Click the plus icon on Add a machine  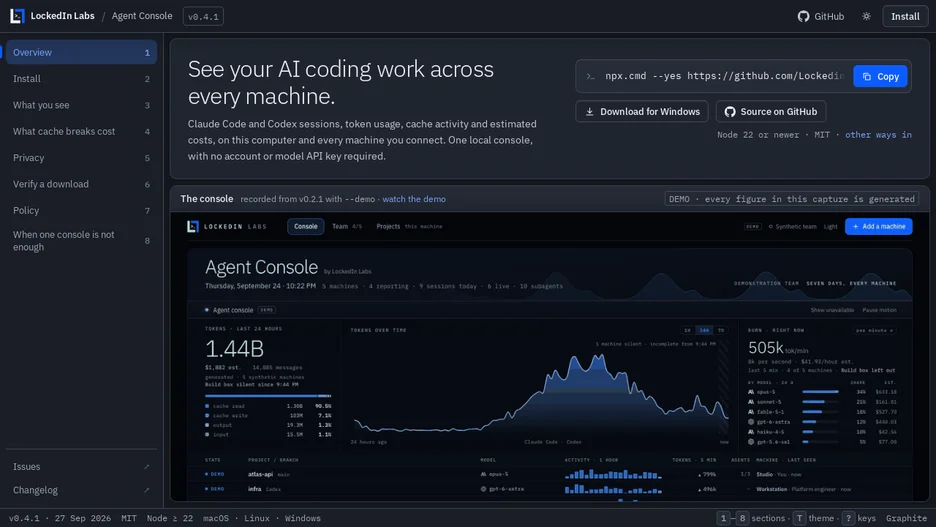click(855, 226)
